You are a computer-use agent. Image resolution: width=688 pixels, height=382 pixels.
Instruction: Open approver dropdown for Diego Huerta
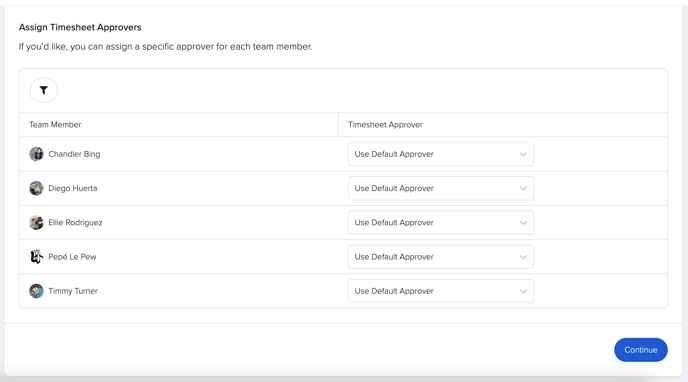coord(441,188)
